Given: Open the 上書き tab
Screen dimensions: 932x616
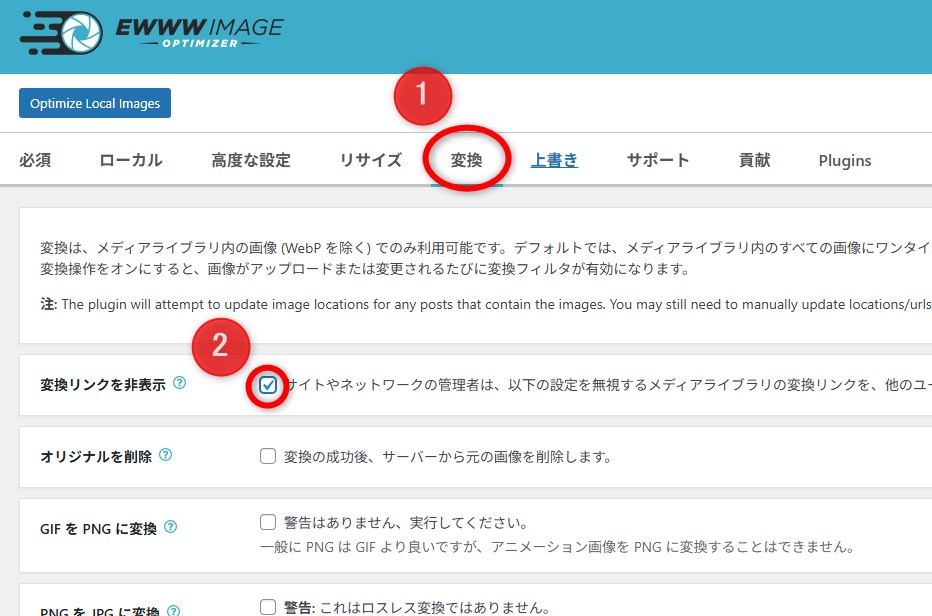Looking at the screenshot, I should [x=554, y=160].
